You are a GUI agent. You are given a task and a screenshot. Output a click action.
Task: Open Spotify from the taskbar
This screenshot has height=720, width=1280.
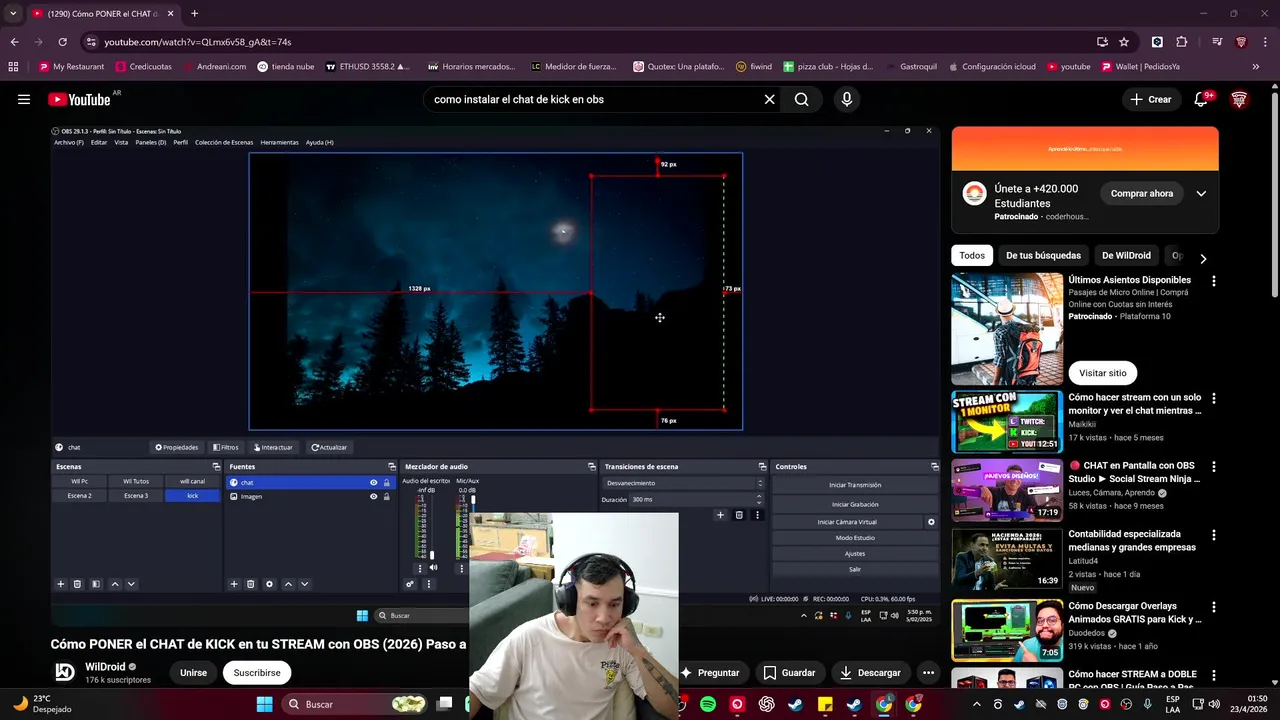[x=708, y=704]
